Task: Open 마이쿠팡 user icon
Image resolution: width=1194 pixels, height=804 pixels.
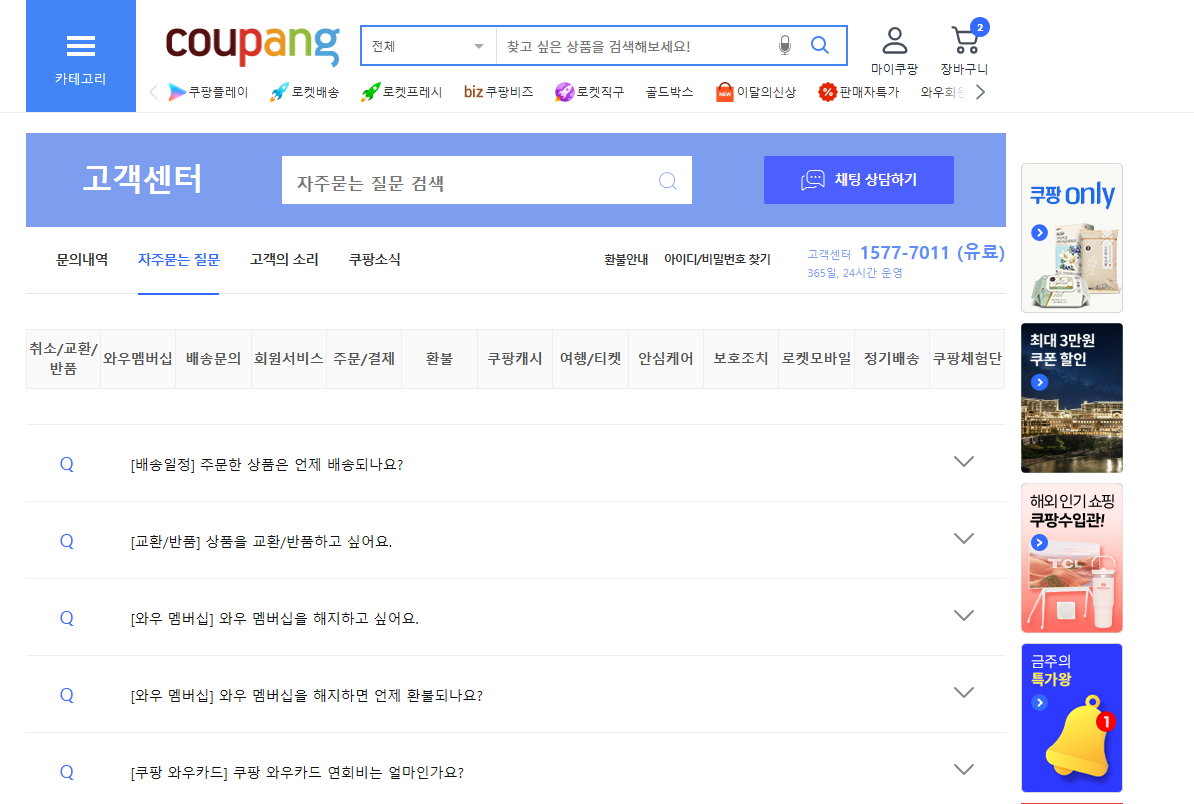Action: click(894, 41)
